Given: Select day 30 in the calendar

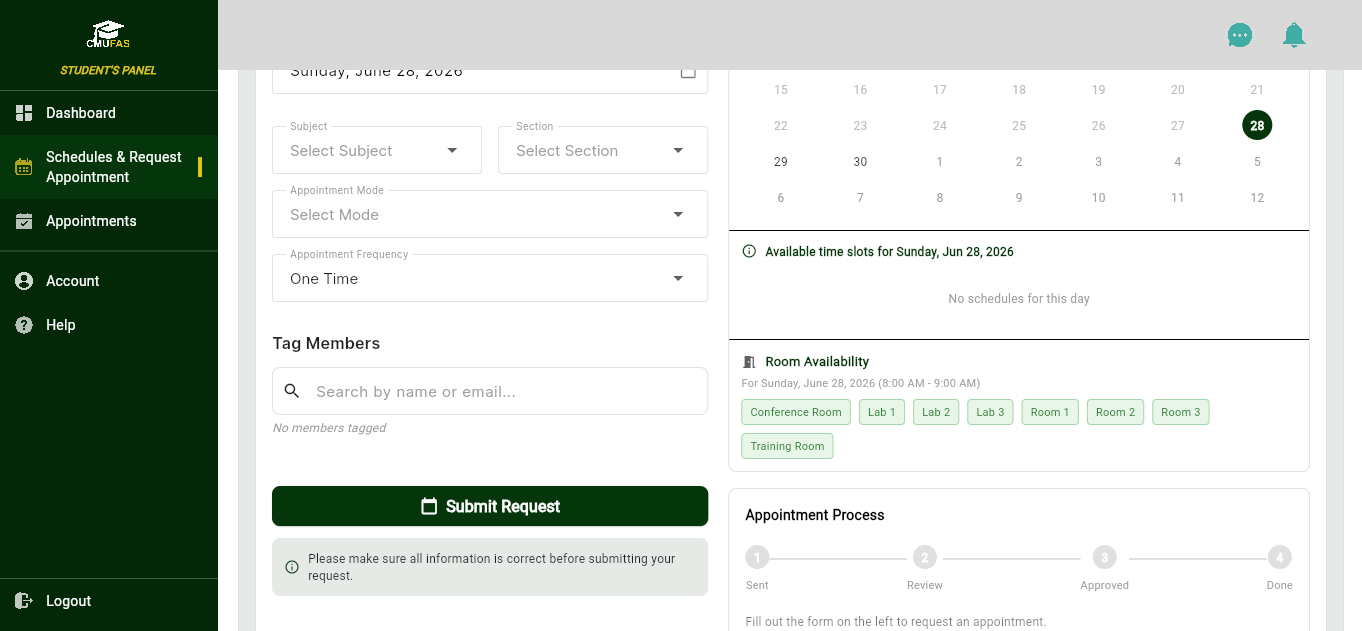Looking at the screenshot, I should pos(860,162).
